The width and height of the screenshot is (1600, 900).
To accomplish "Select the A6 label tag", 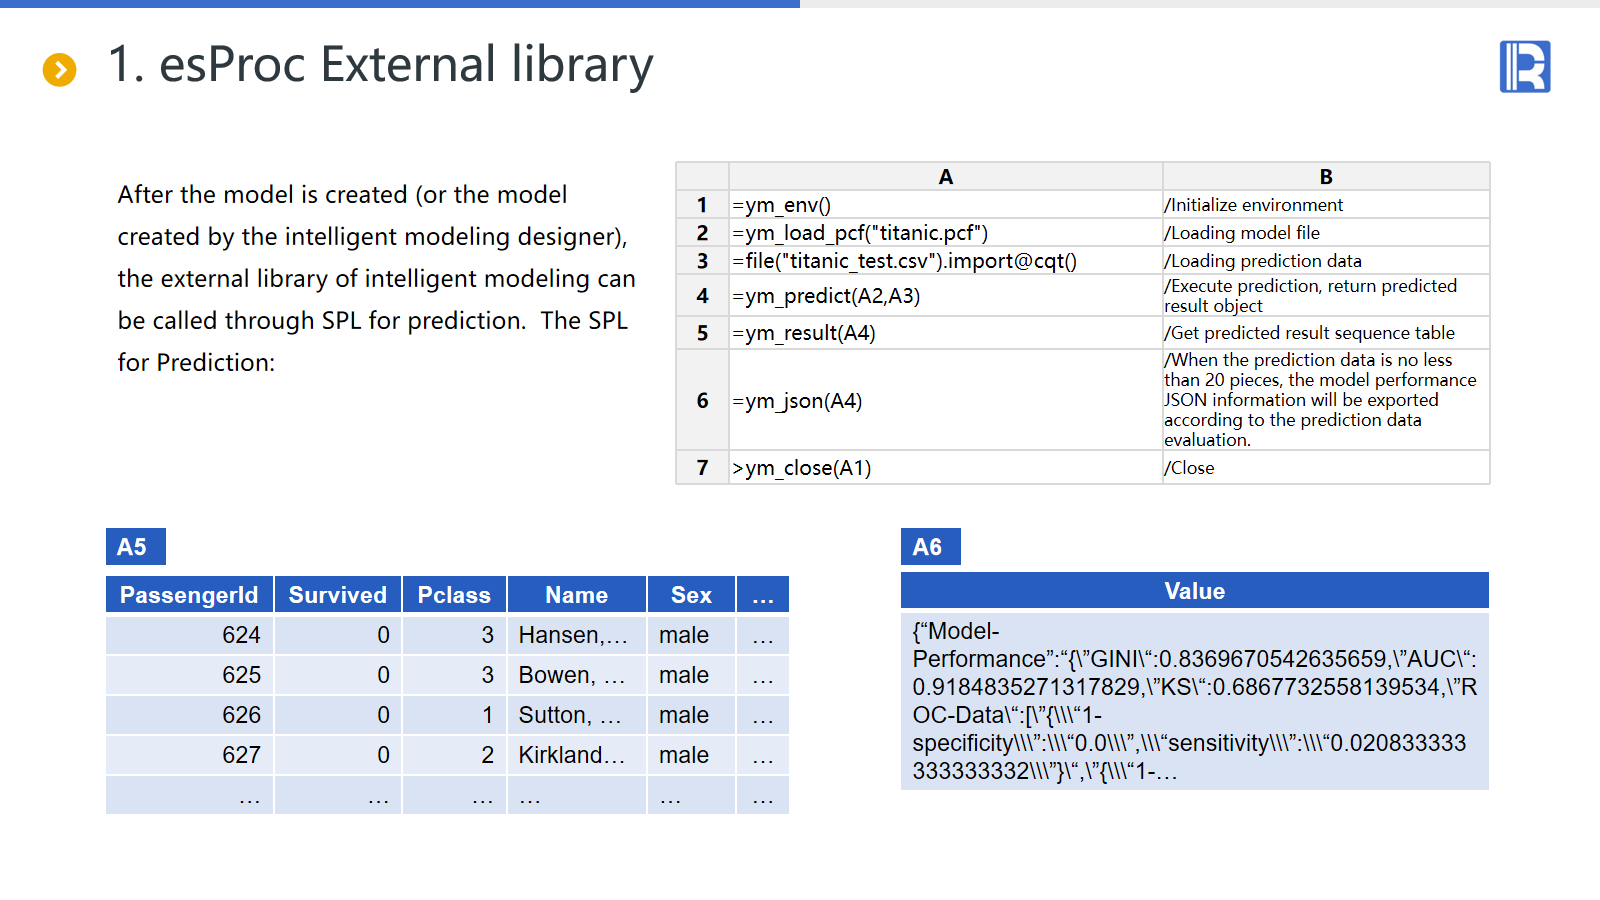I will coord(930,547).
